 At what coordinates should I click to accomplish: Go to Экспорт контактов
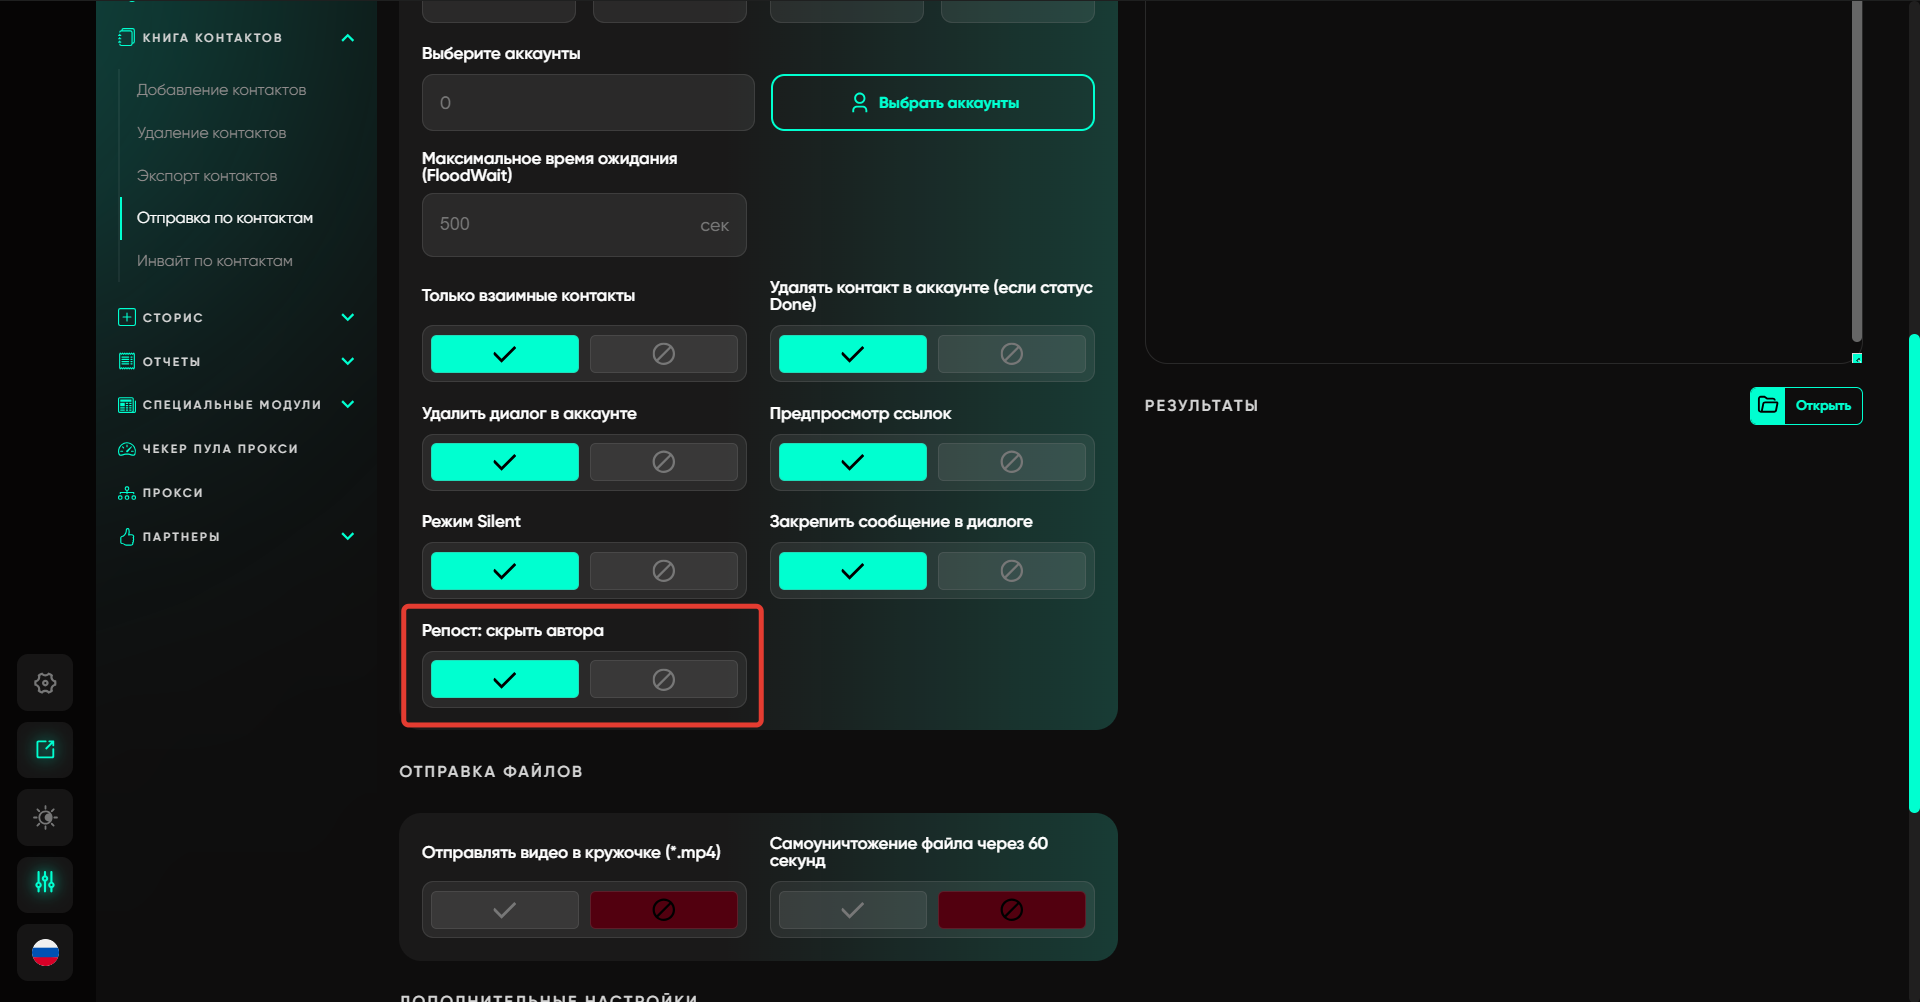click(x=207, y=176)
